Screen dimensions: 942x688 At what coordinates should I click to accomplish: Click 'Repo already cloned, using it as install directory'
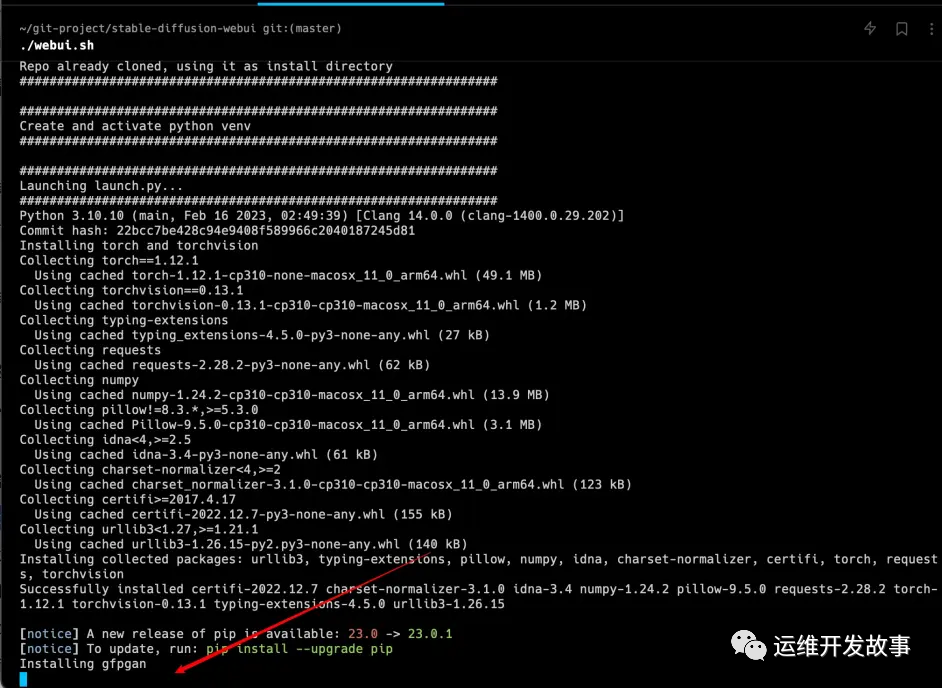click(206, 66)
